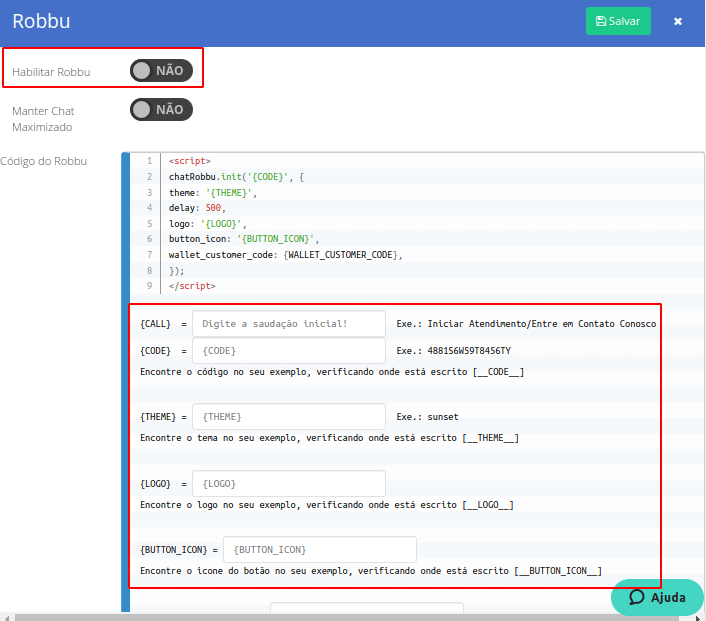This screenshot has height=621, width=706.
Task: Click the "Exe.: sunset" example text
Action: pos(427,417)
